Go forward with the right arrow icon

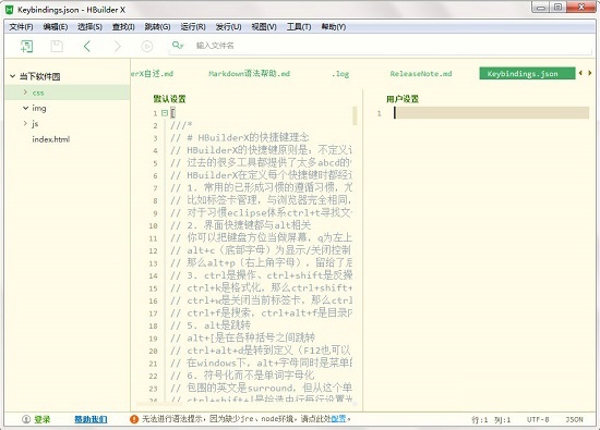(117, 46)
